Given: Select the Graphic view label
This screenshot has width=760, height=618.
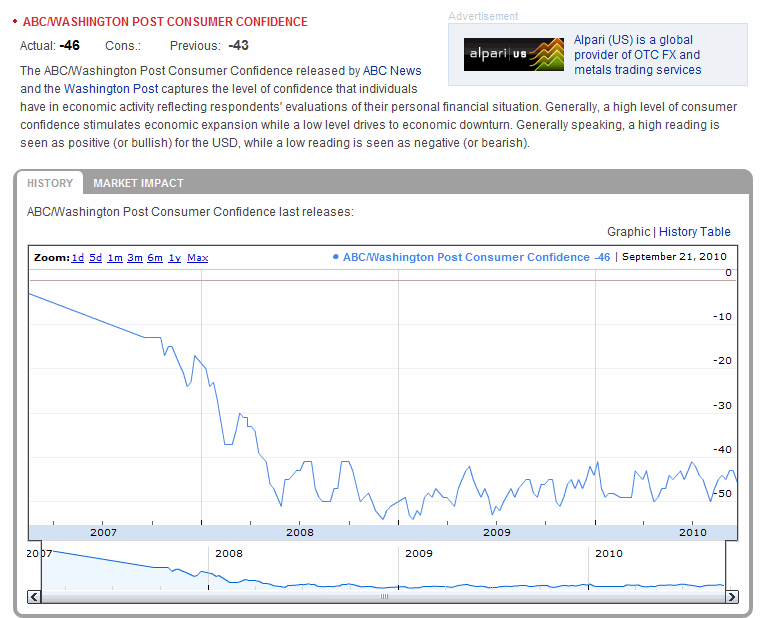Looking at the screenshot, I should click(628, 232).
